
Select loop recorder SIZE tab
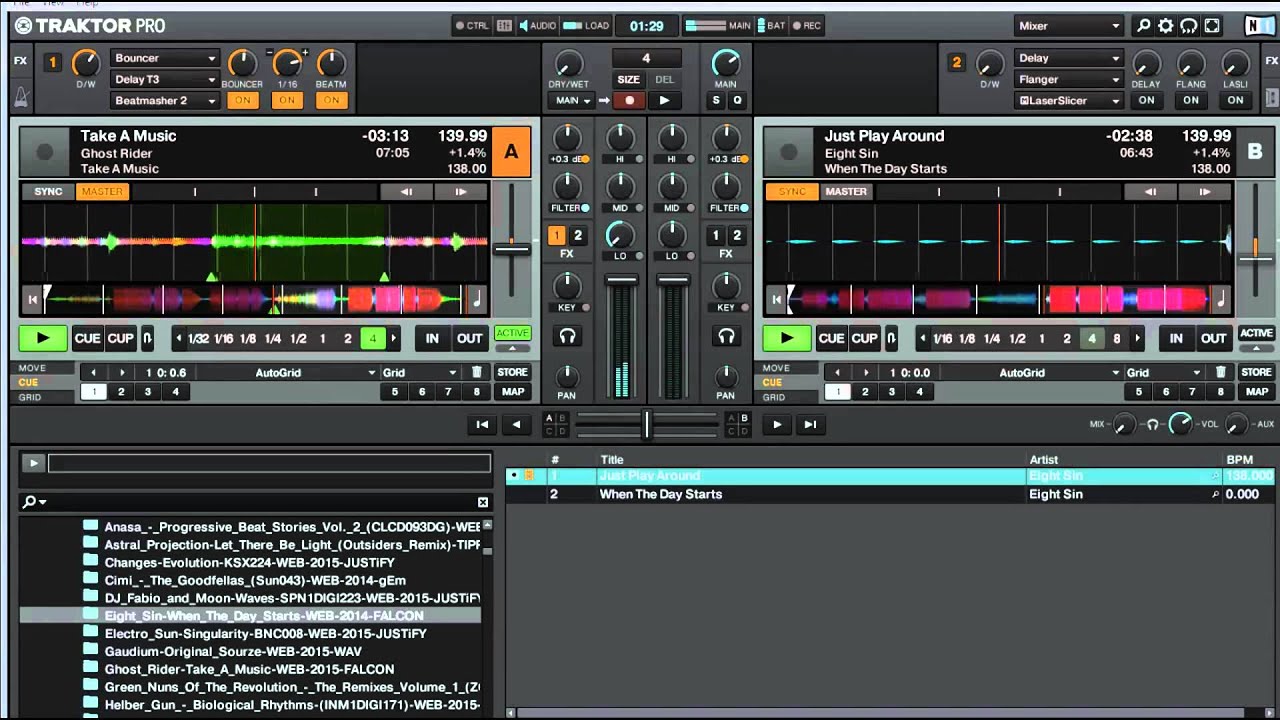click(x=628, y=79)
